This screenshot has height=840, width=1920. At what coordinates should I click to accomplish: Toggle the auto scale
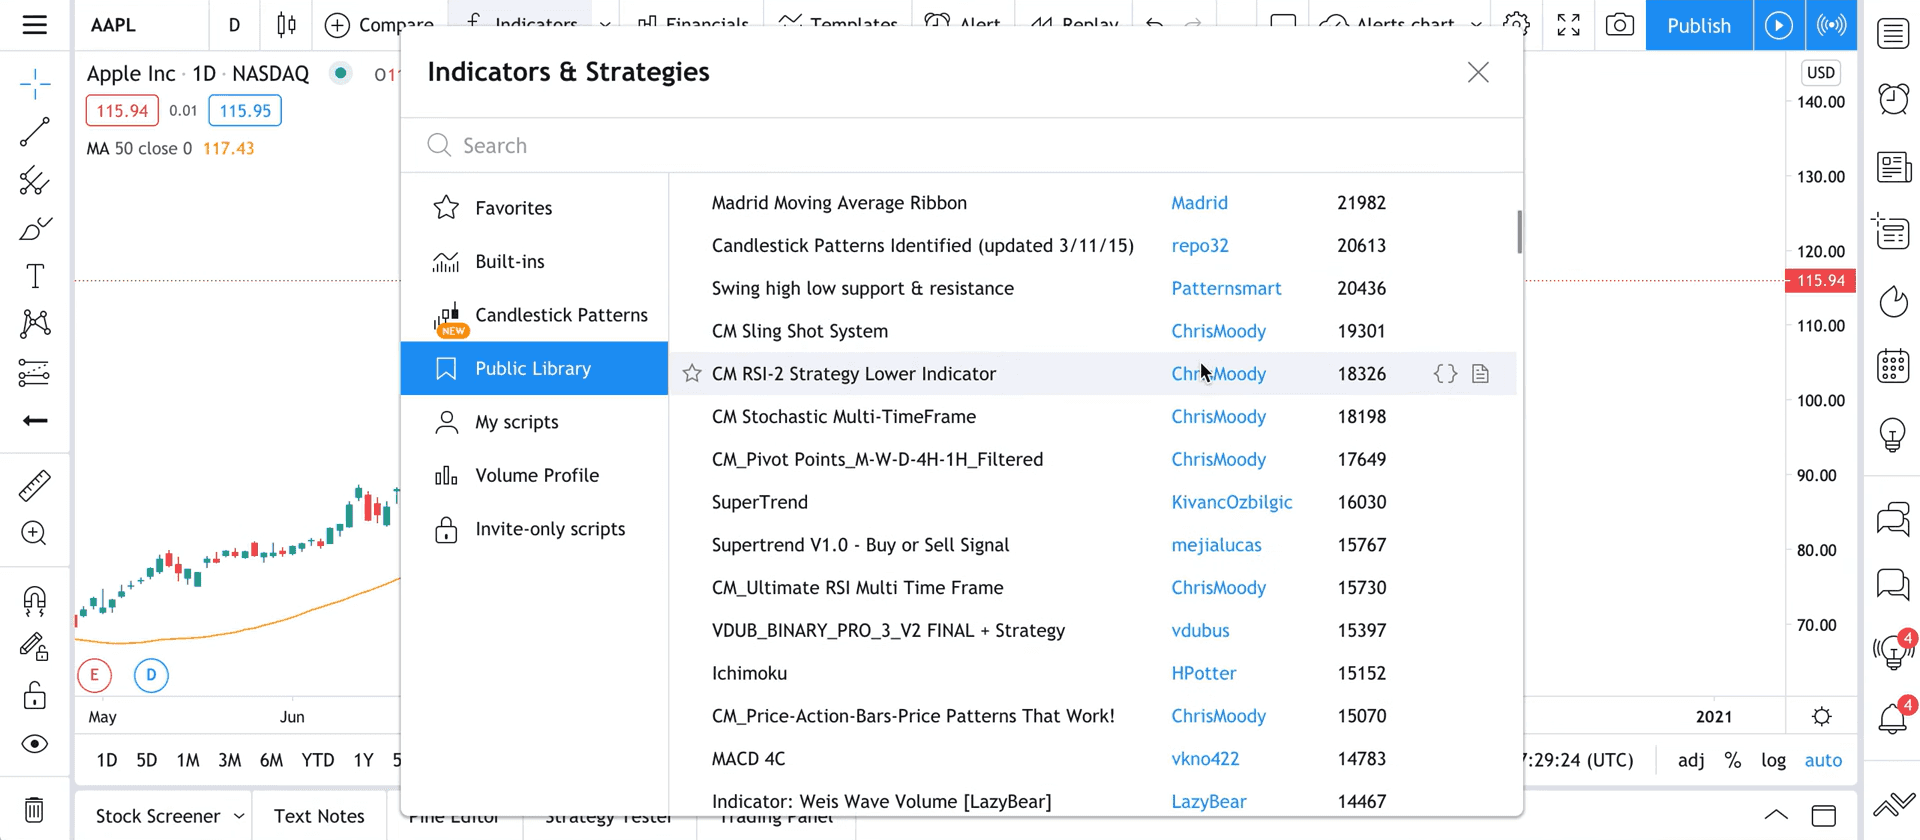[x=1823, y=760]
